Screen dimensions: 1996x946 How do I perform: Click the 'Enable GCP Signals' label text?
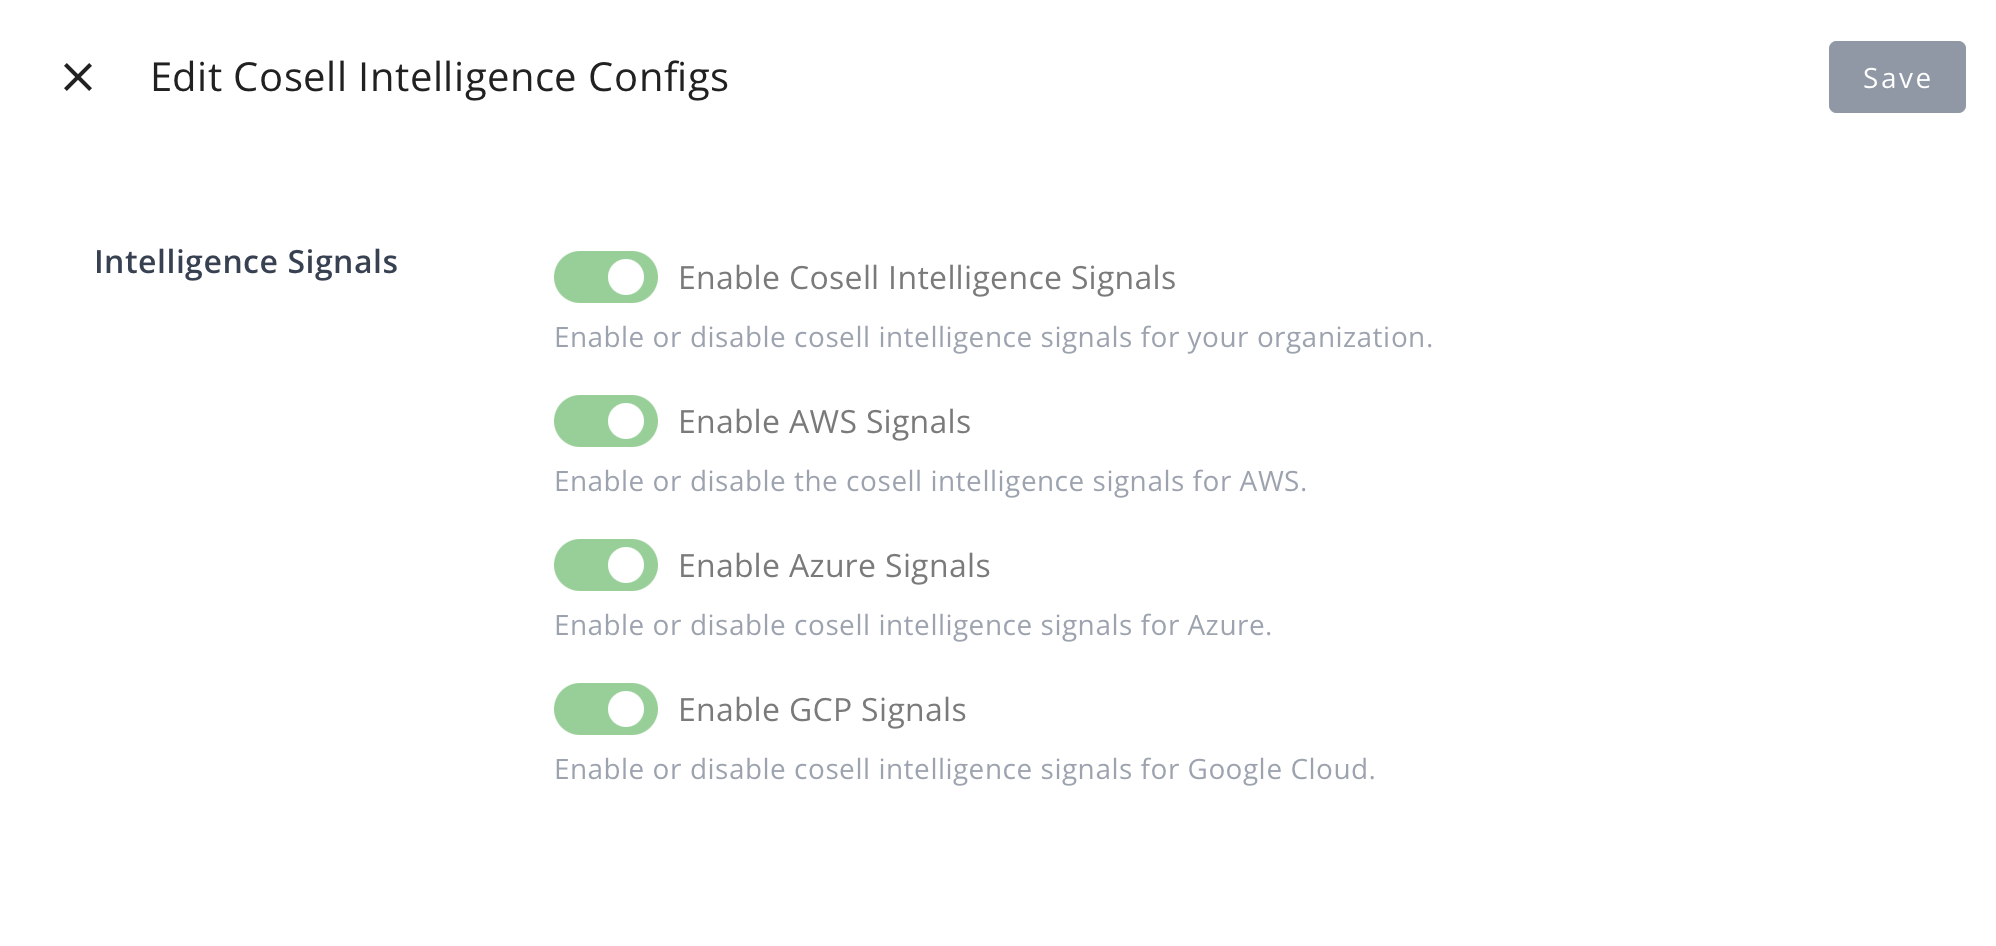pos(822,710)
